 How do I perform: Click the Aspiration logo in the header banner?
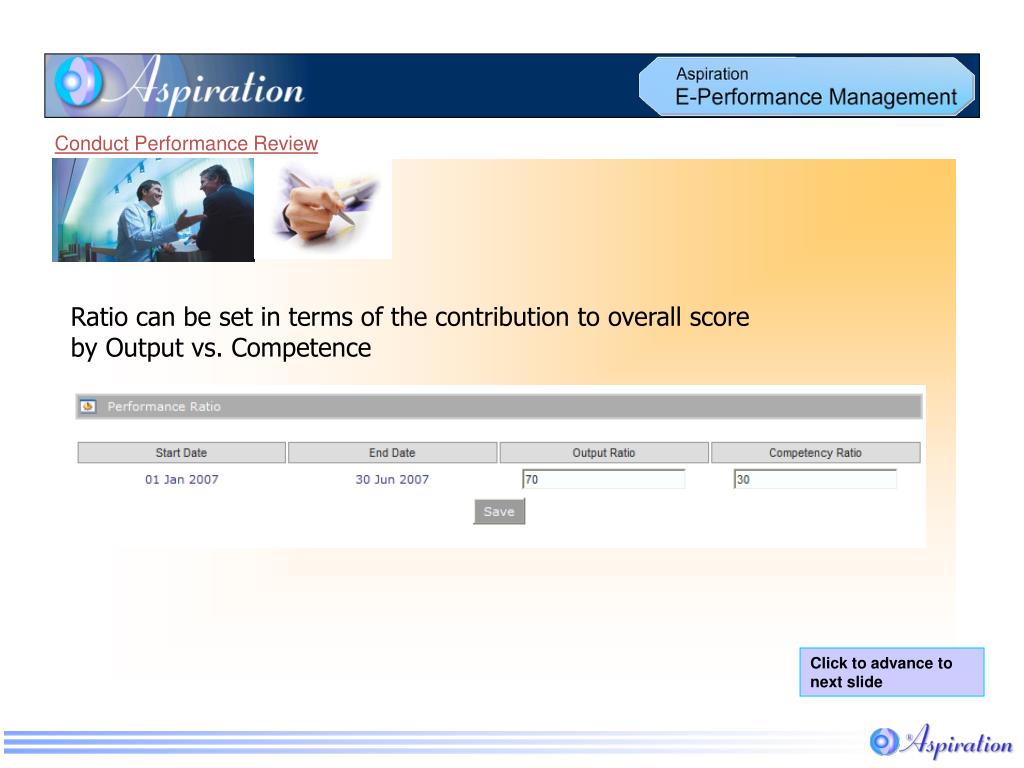click(180, 86)
